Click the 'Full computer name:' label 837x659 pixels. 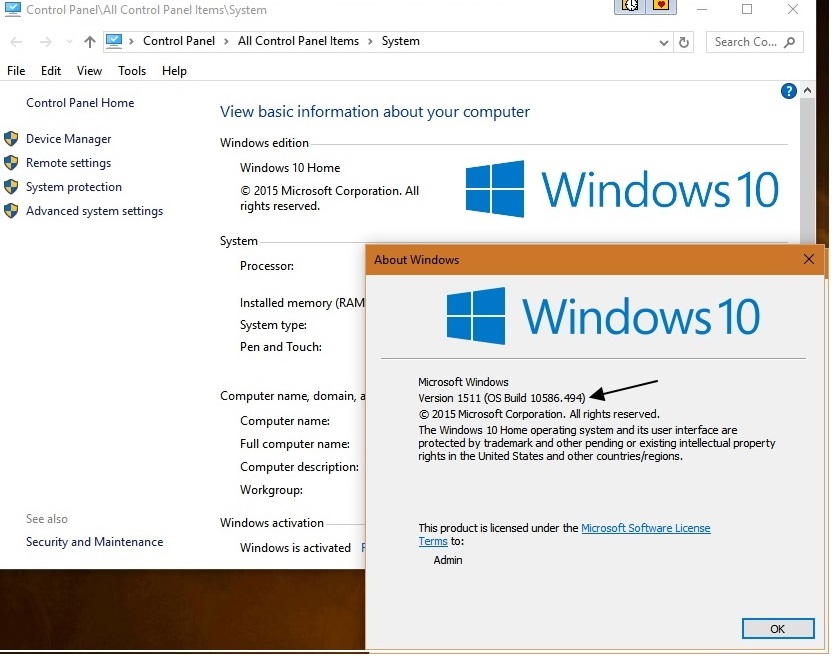click(x=295, y=444)
